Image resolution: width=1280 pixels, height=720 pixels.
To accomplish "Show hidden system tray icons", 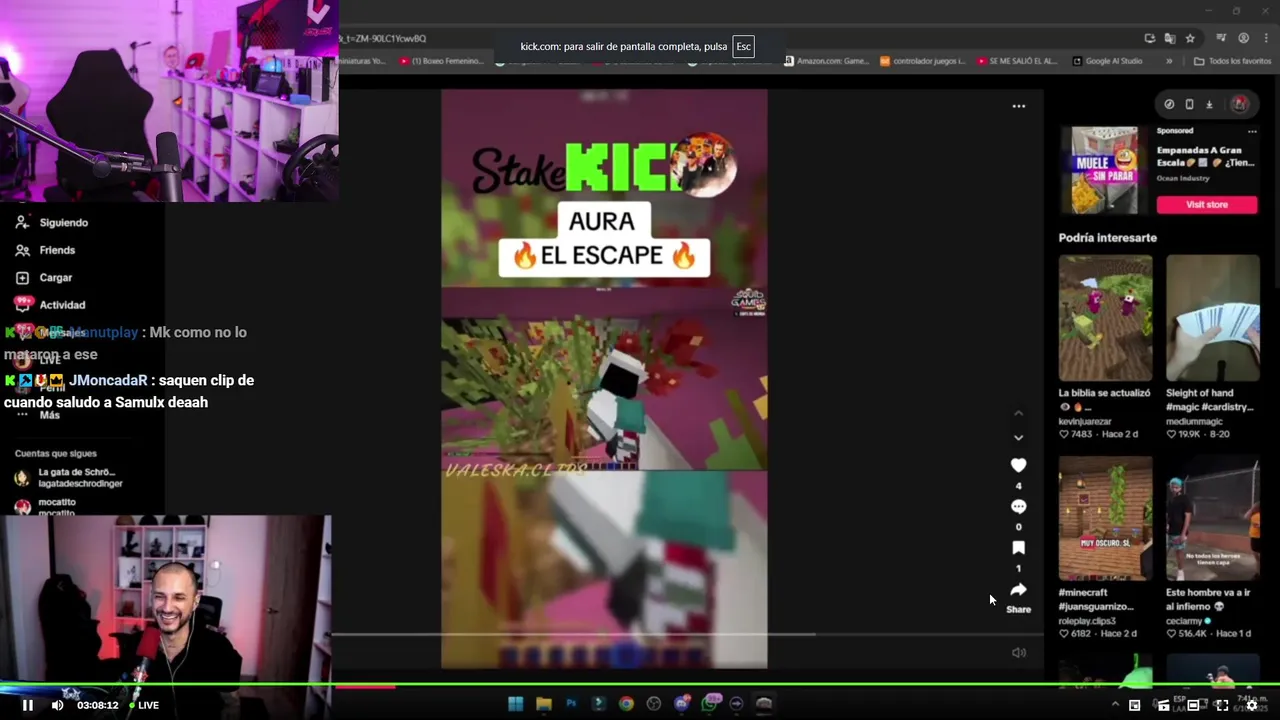I will [x=1116, y=705].
